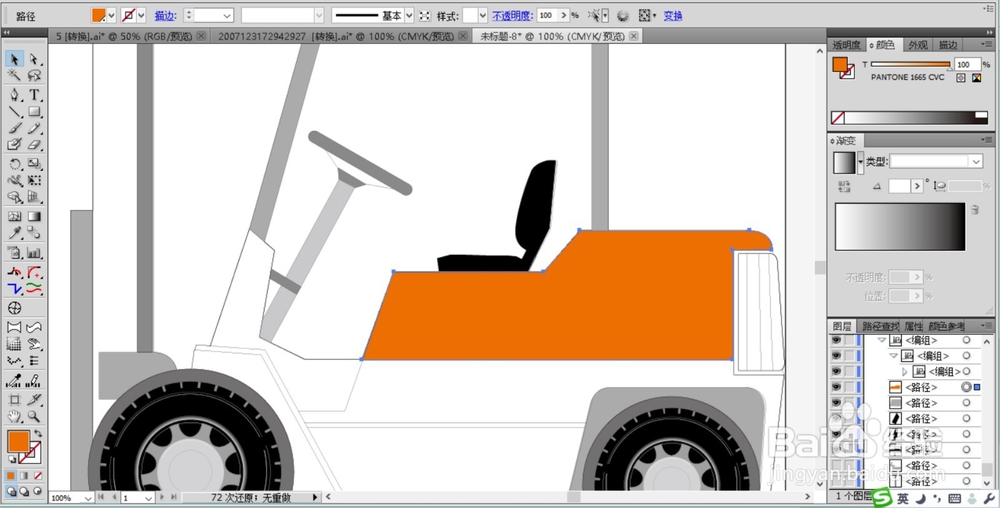Select the Magic Wand tool
The width and height of the screenshot is (1000, 508).
pos(14,76)
